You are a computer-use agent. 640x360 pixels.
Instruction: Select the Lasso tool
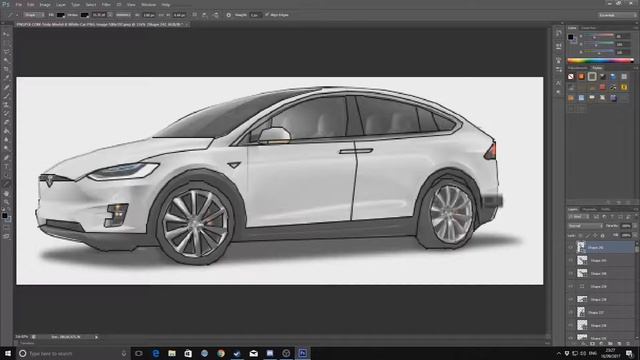(x=6, y=52)
